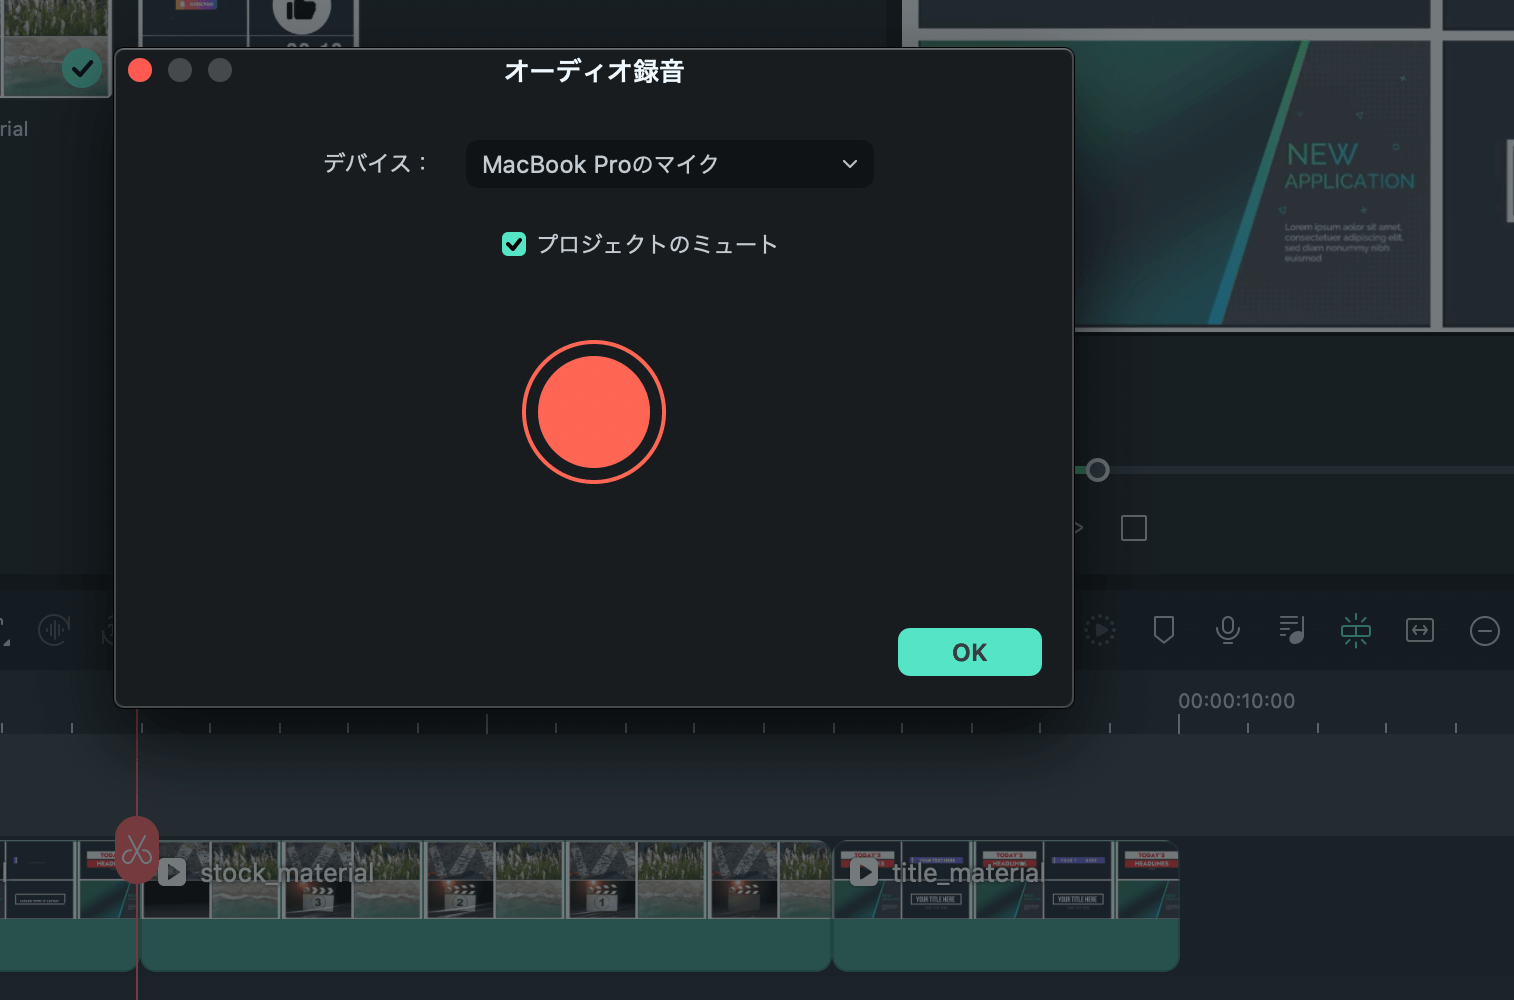Zoom out the timeline with the minus icon
This screenshot has width=1514, height=1000.
[1484, 631]
